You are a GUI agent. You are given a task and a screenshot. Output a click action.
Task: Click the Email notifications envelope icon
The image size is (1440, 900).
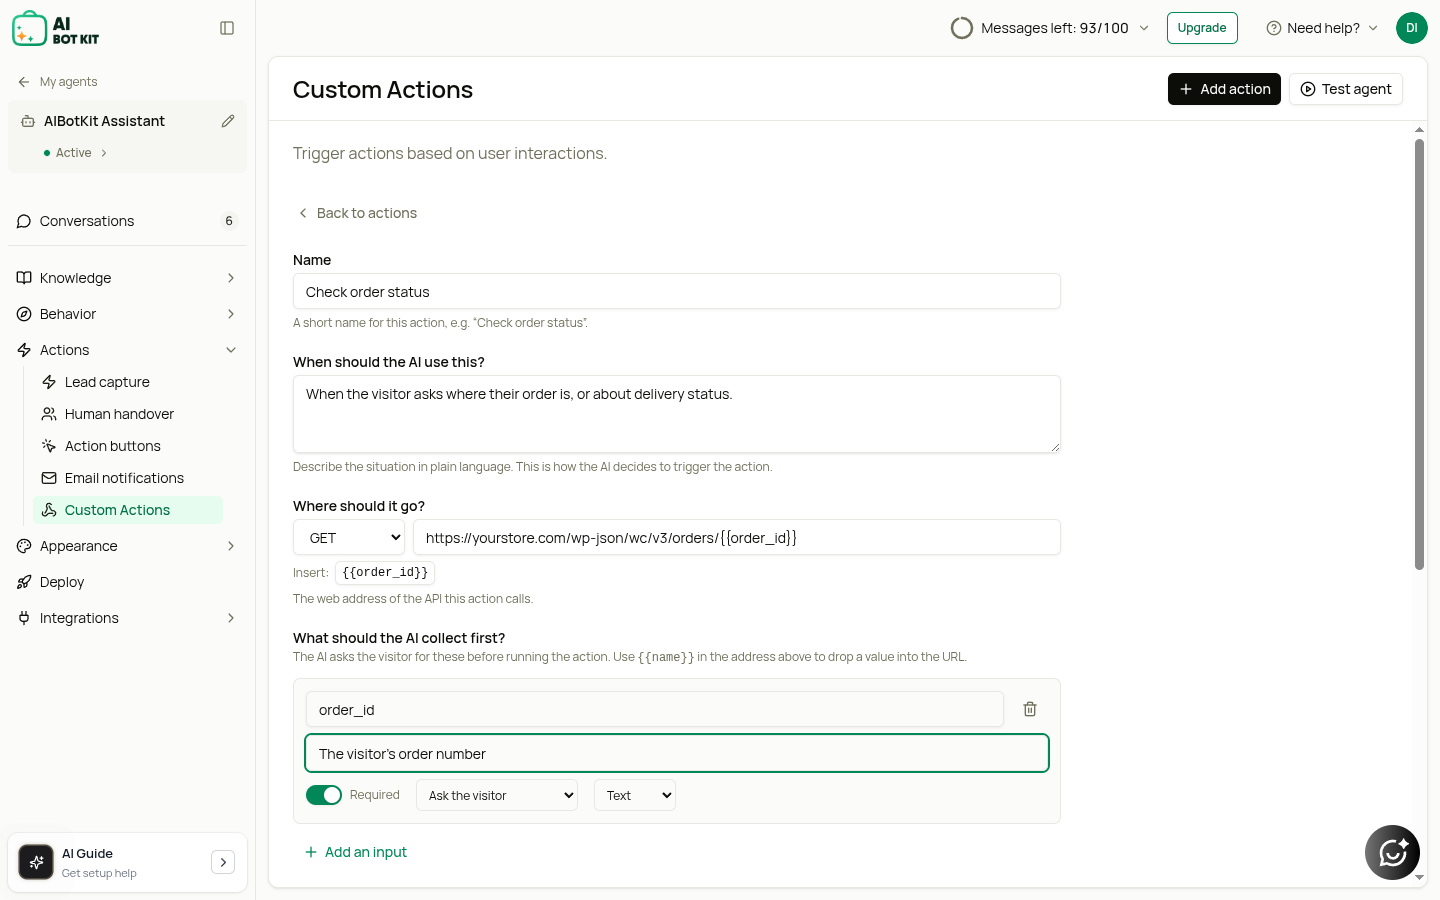click(49, 478)
